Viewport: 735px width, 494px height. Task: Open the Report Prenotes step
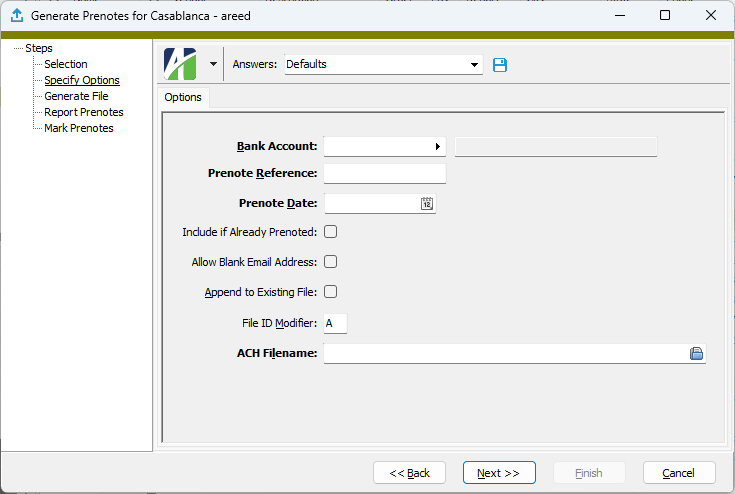pyautogui.click(x=84, y=112)
